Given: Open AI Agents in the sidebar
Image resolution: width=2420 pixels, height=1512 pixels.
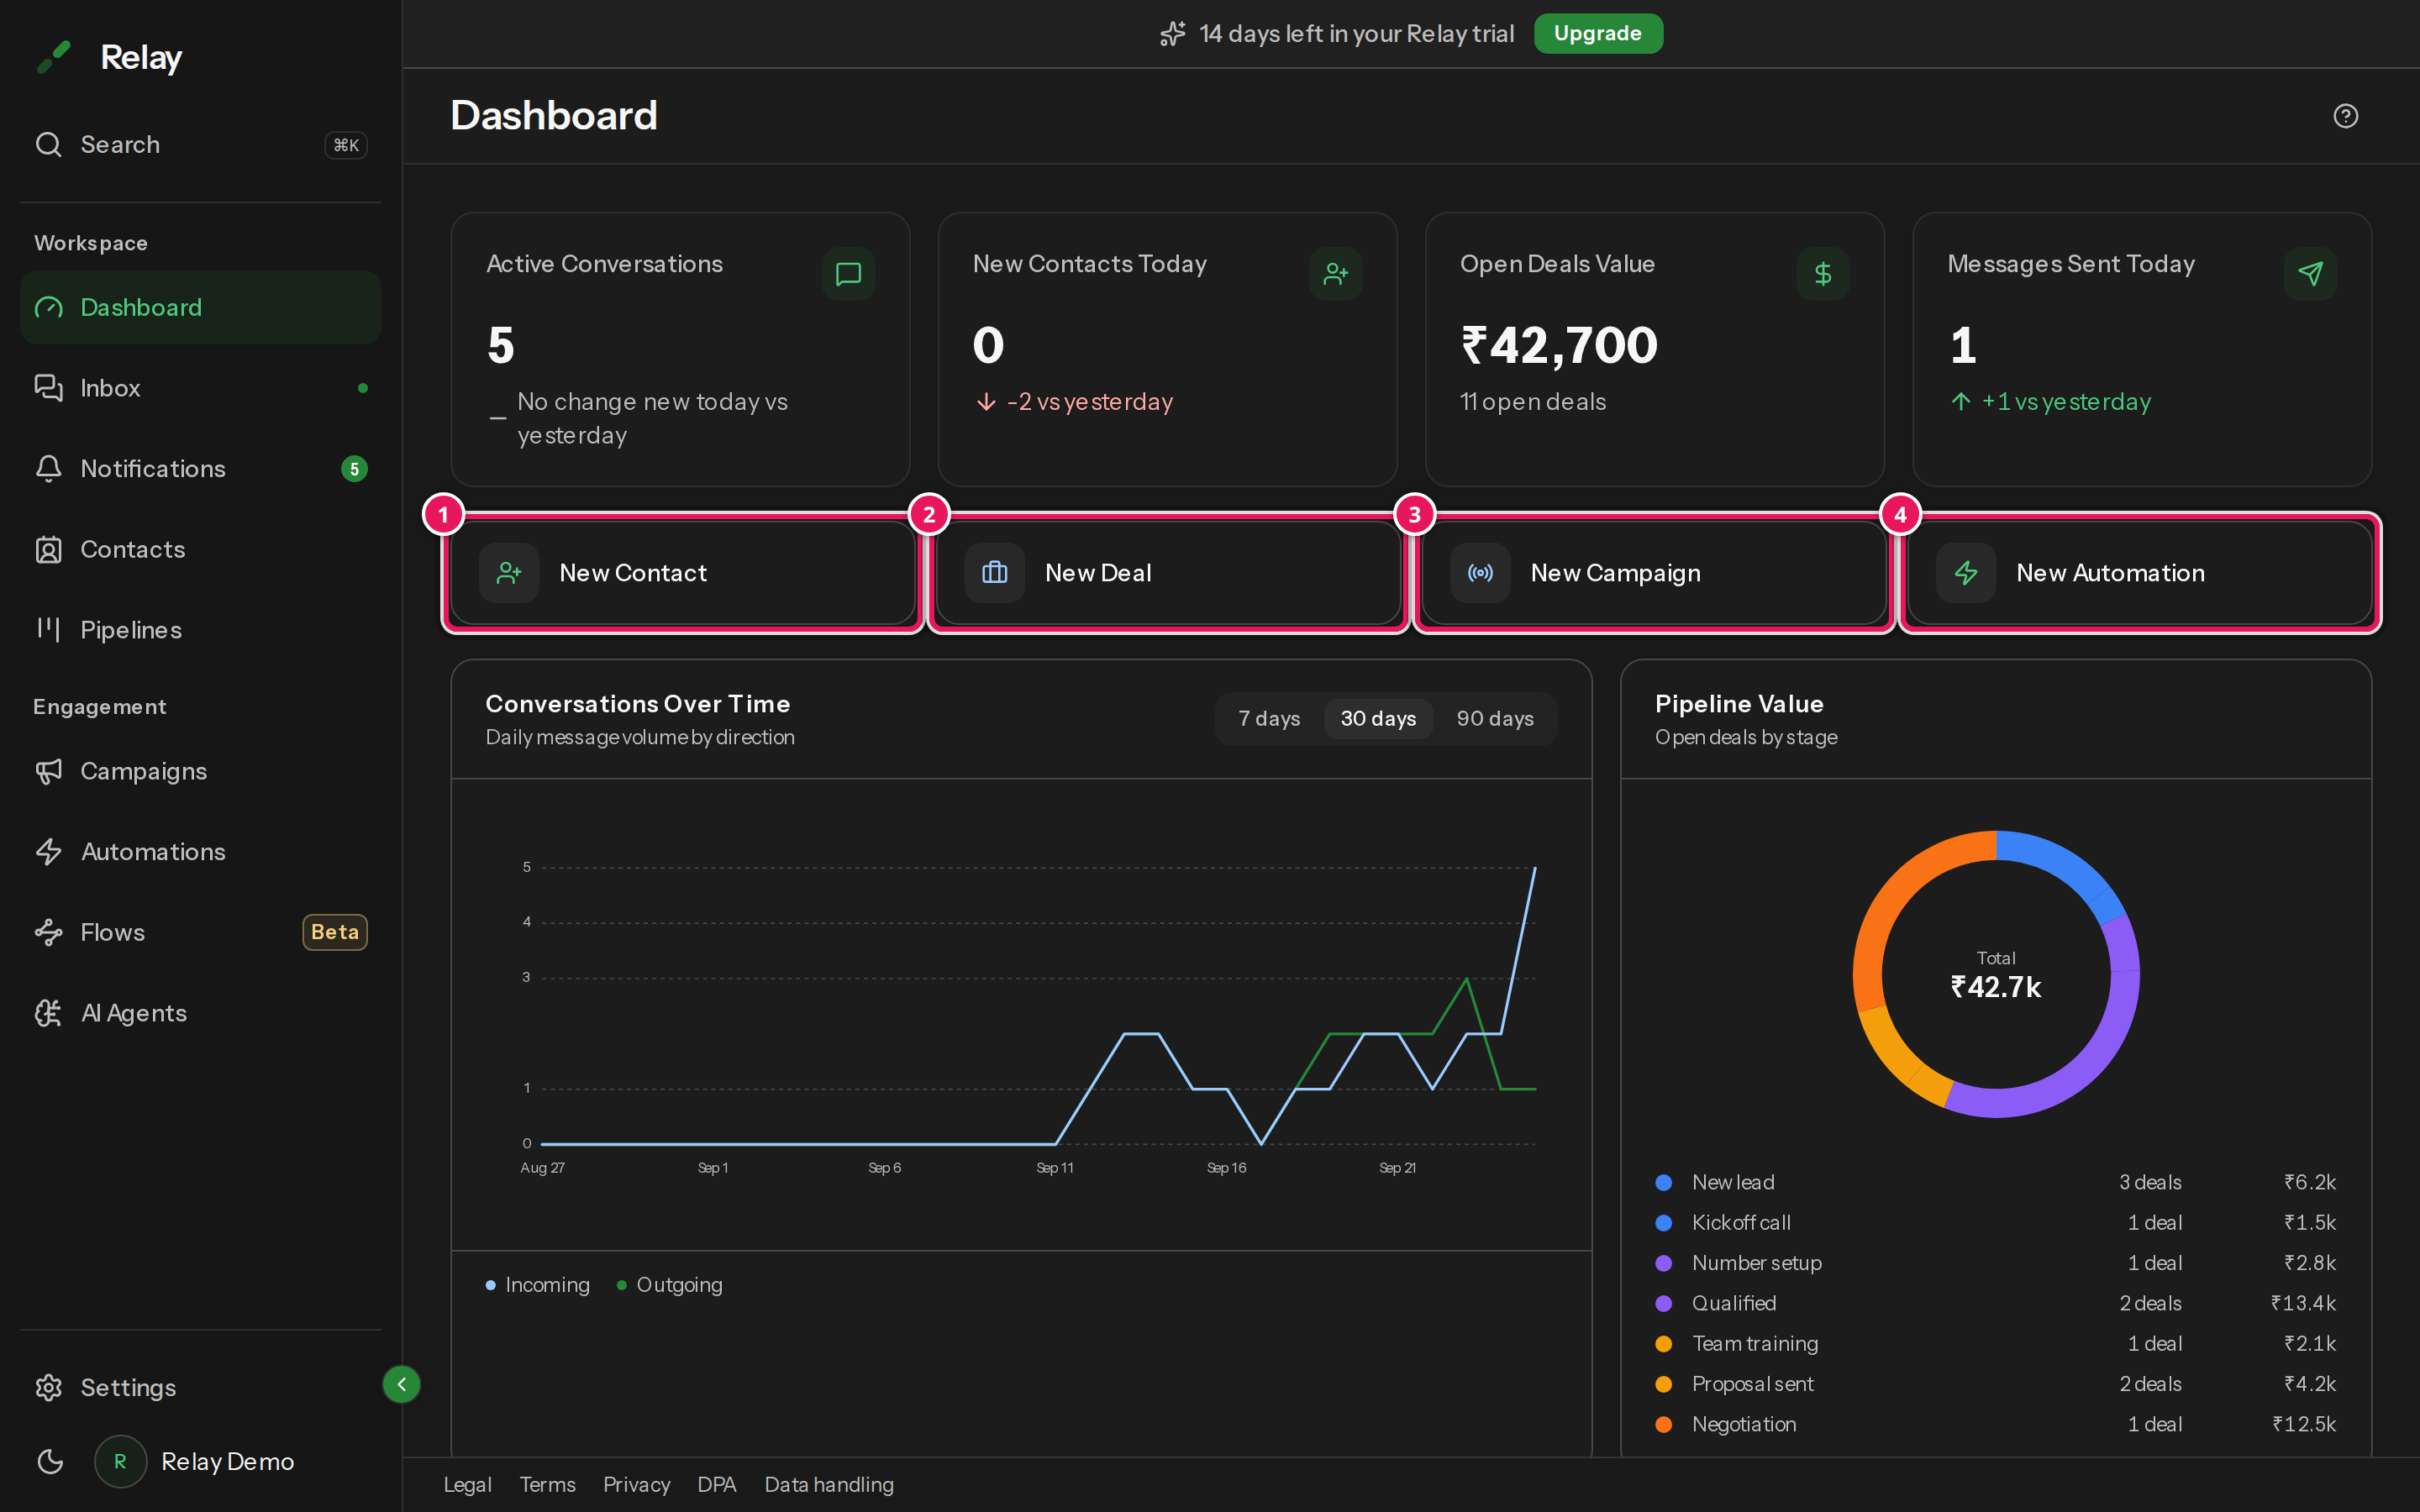Looking at the screenshot, I should [200, 1013].
